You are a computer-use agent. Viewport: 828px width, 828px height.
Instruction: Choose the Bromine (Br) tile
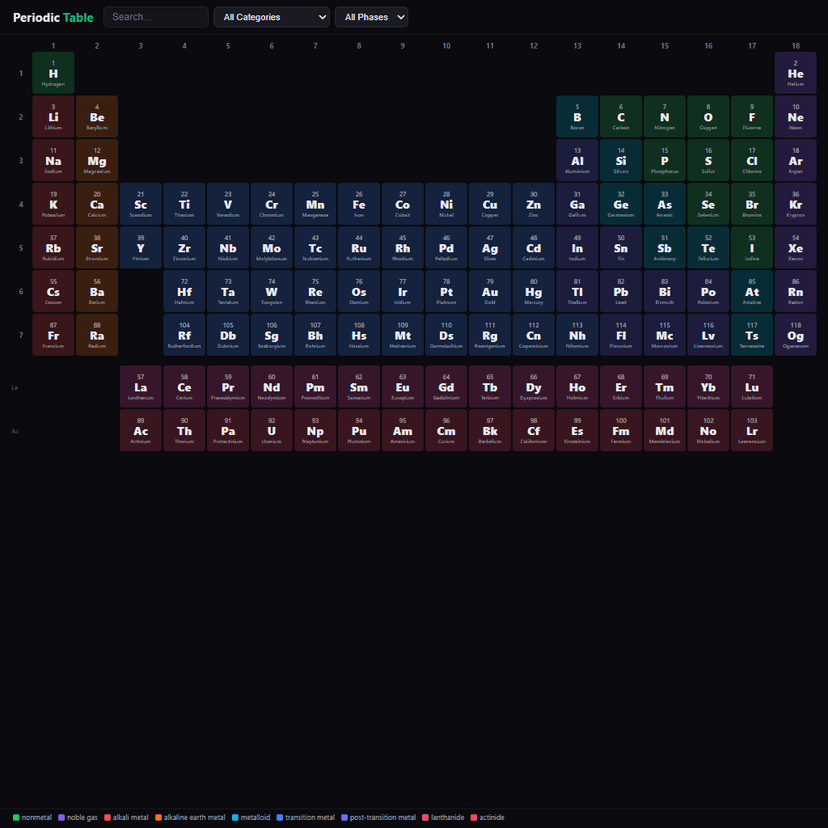coord(752,204)
